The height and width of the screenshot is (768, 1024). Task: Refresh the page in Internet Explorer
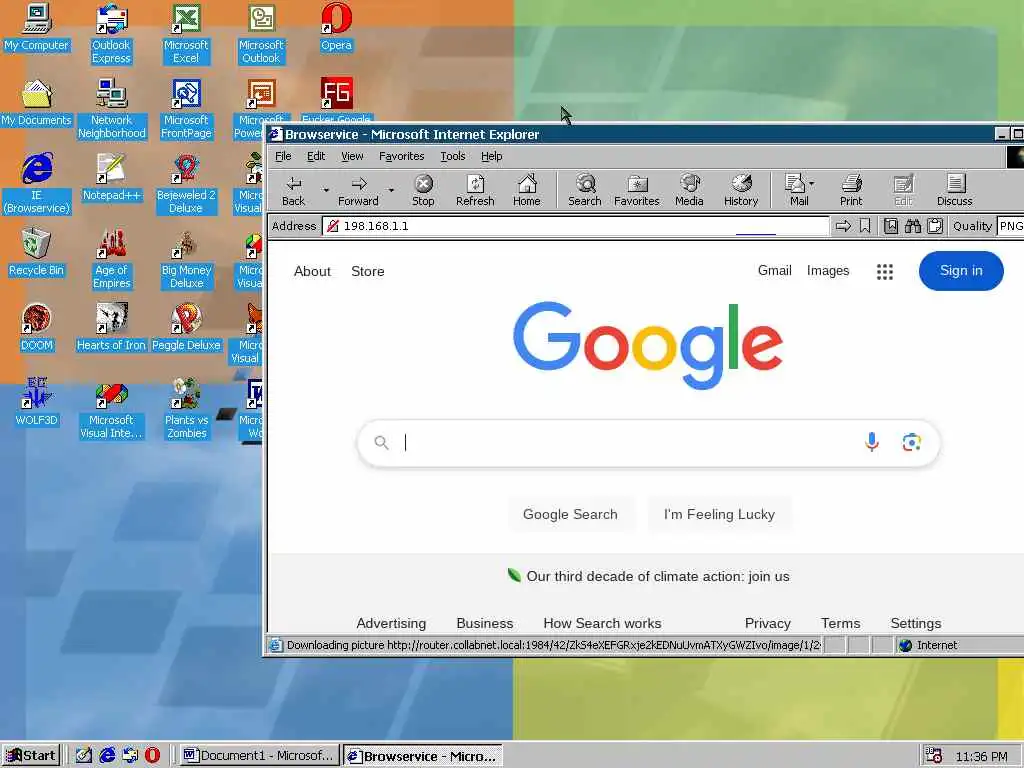475,191
